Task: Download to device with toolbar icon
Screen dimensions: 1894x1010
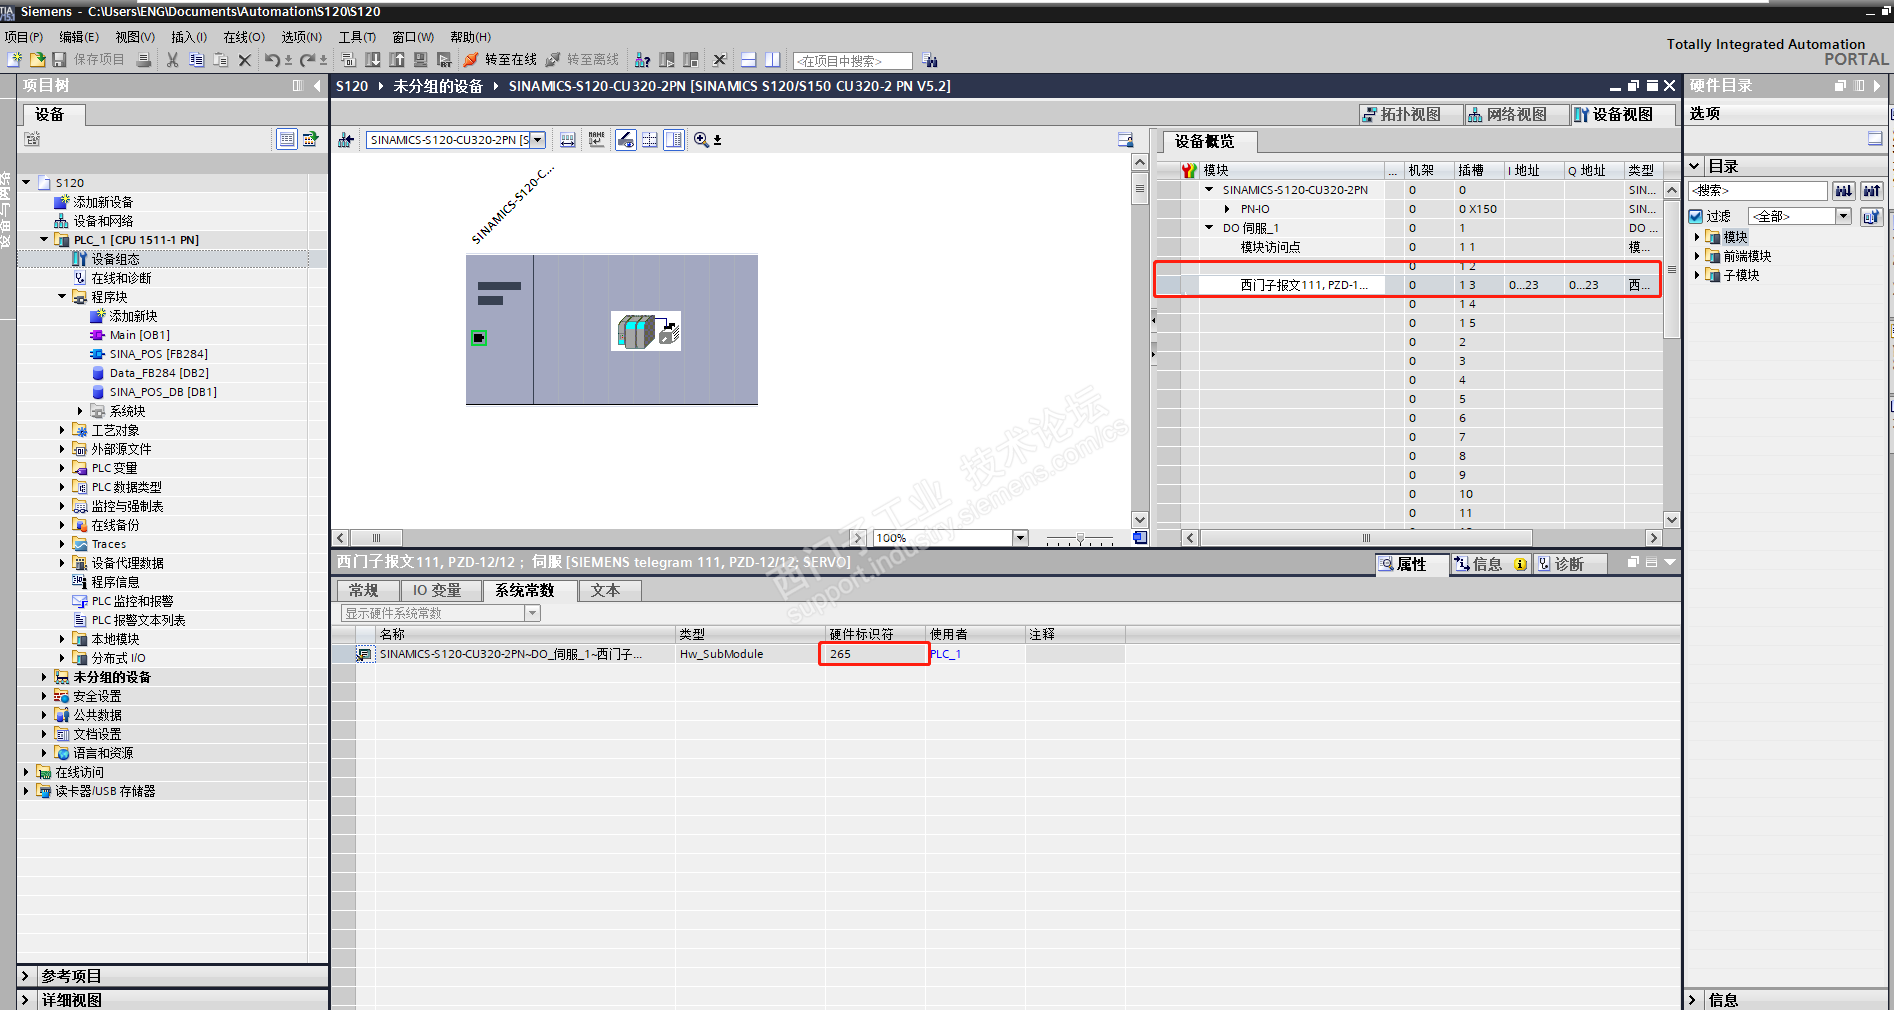Action: tap(373, 60)
